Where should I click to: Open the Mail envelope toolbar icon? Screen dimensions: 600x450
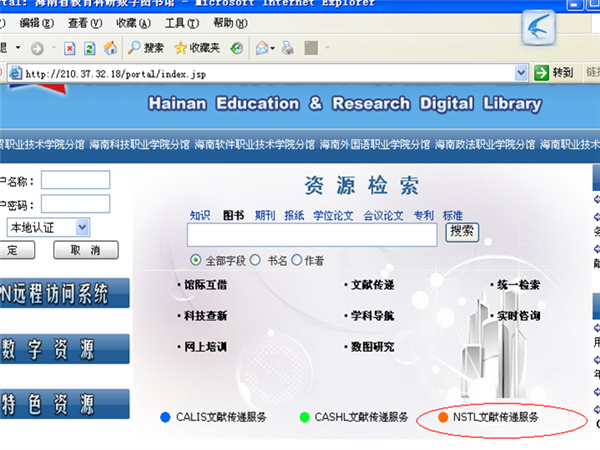tap(262, 48)
